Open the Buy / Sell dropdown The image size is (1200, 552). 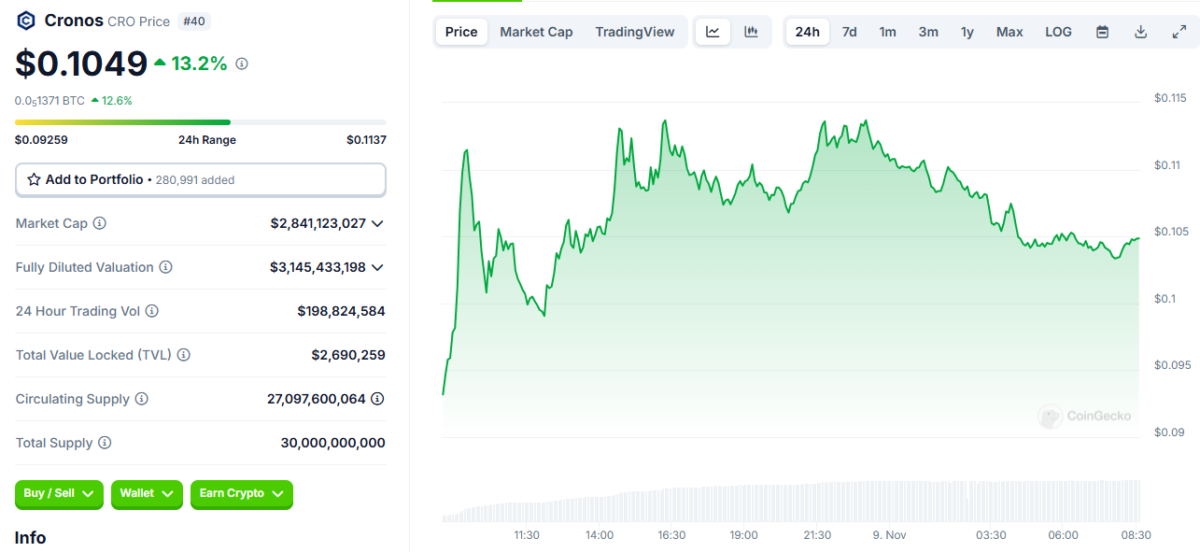point(59,493)
